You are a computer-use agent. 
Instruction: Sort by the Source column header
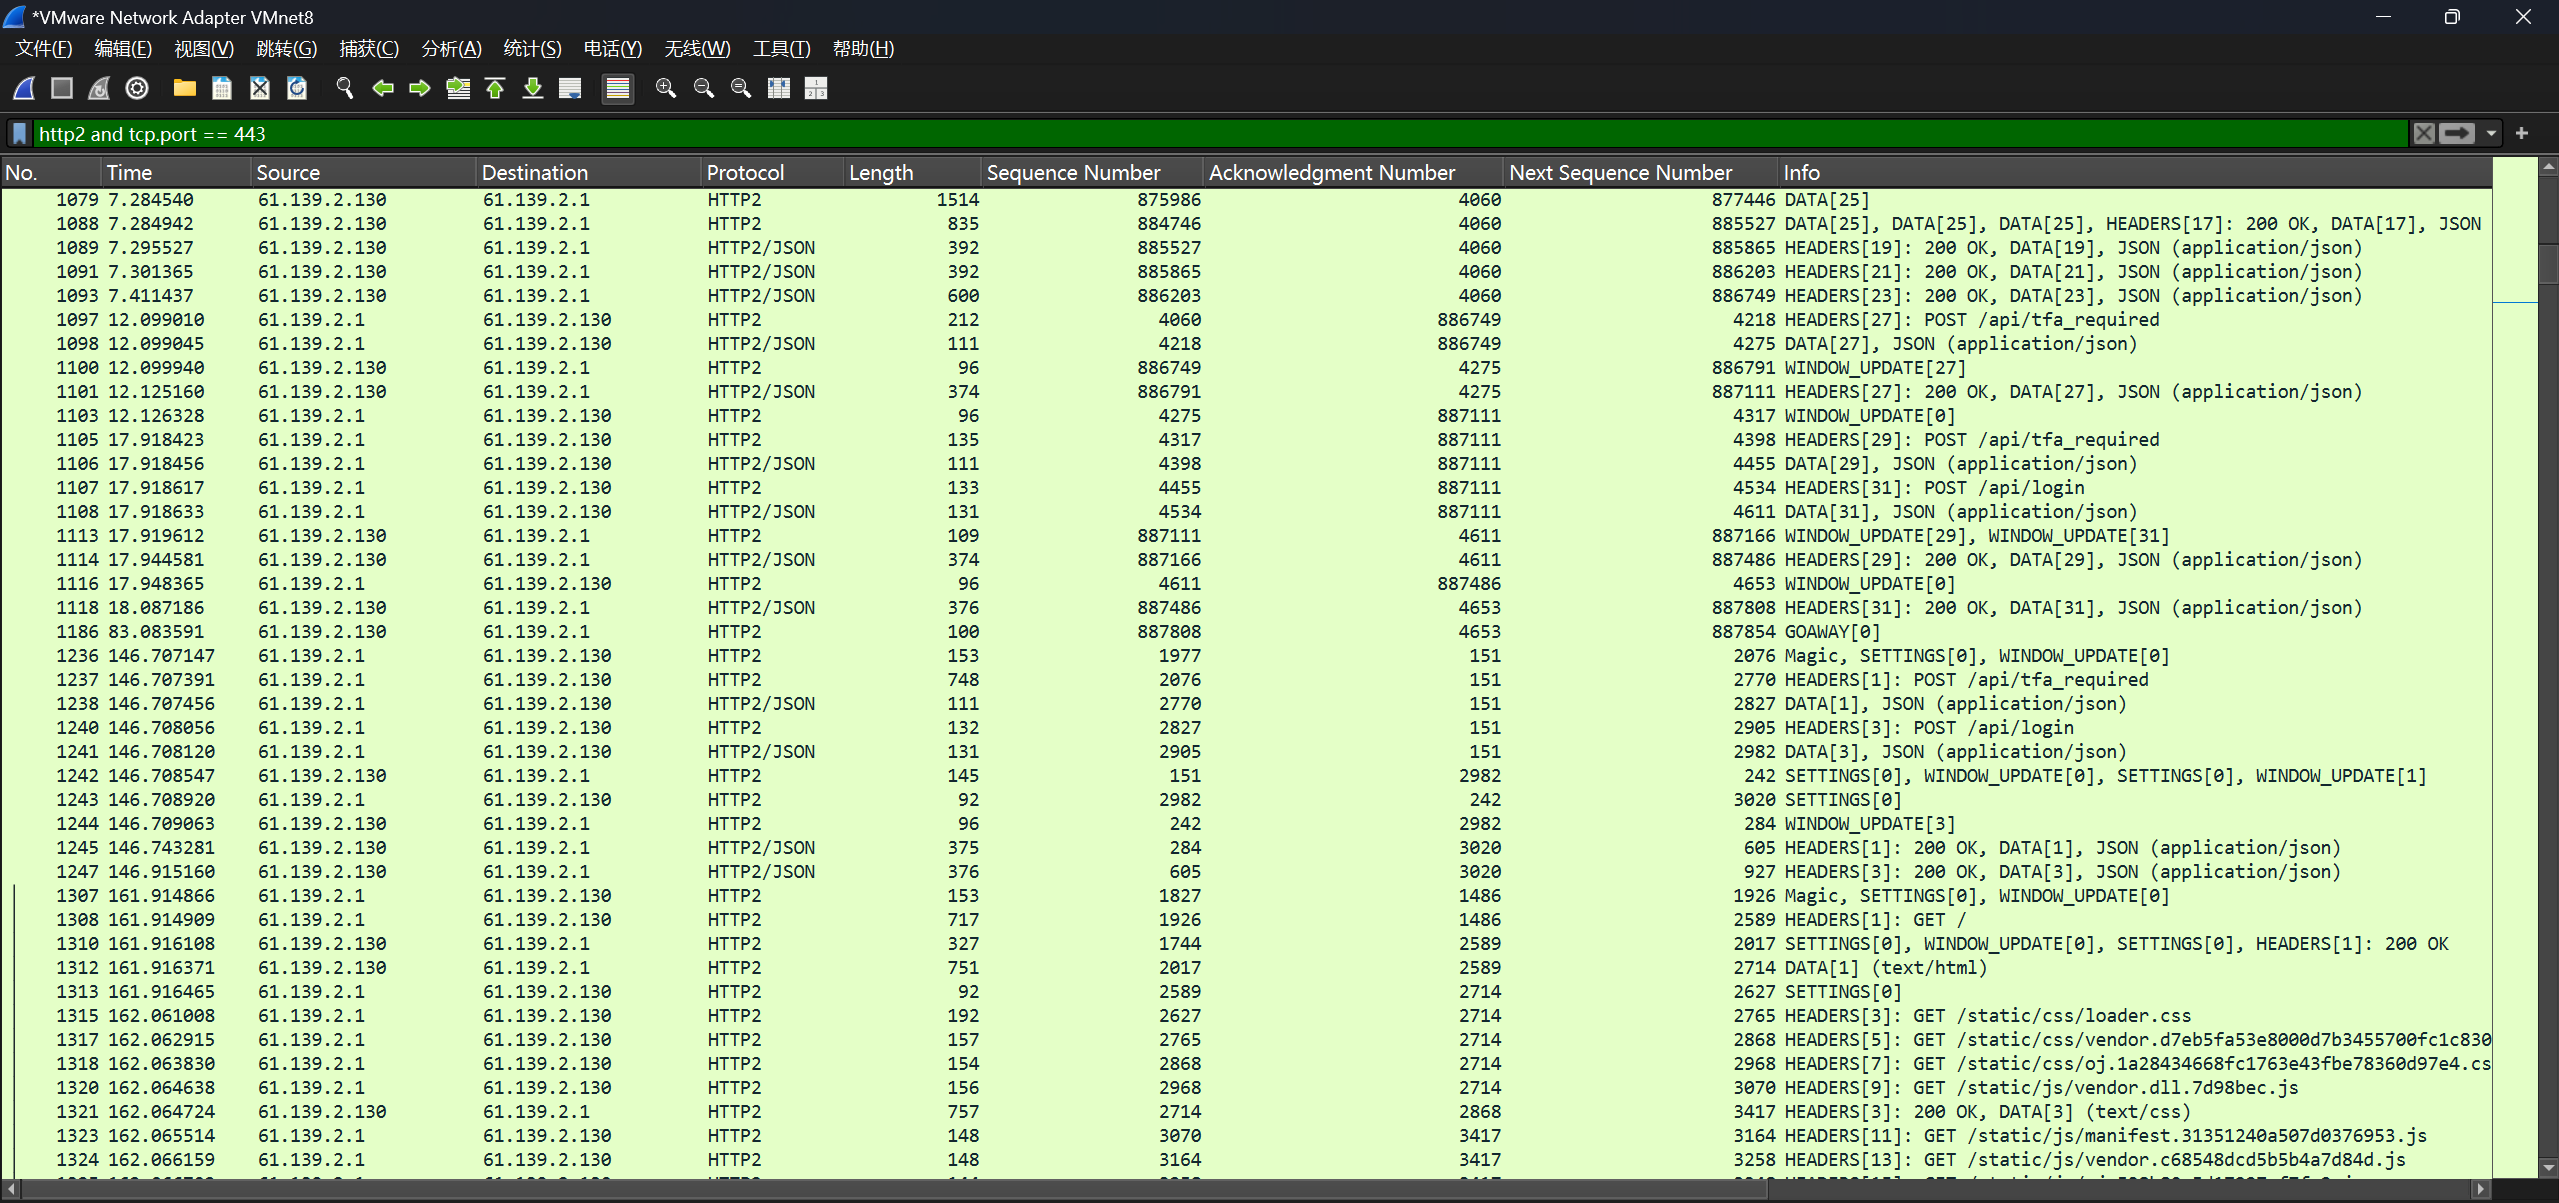pyautogui.click(x=363, y=172)
